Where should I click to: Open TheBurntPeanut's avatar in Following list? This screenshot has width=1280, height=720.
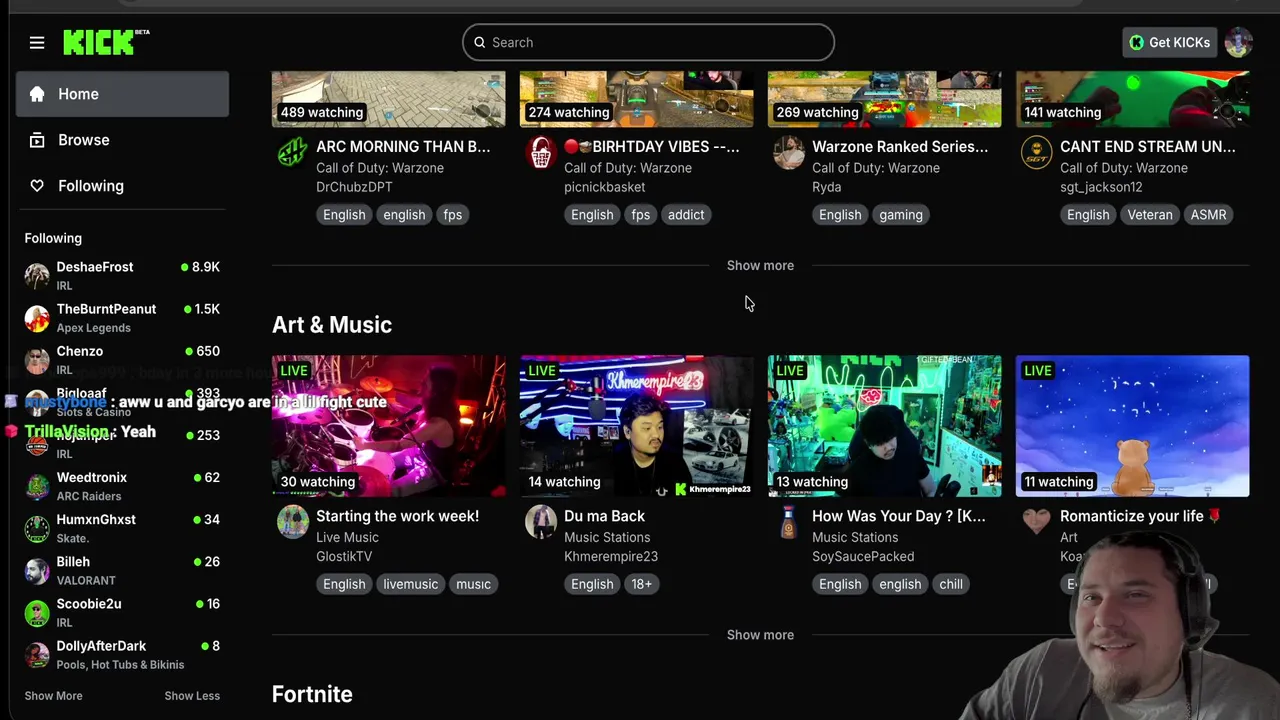(37, 317)
